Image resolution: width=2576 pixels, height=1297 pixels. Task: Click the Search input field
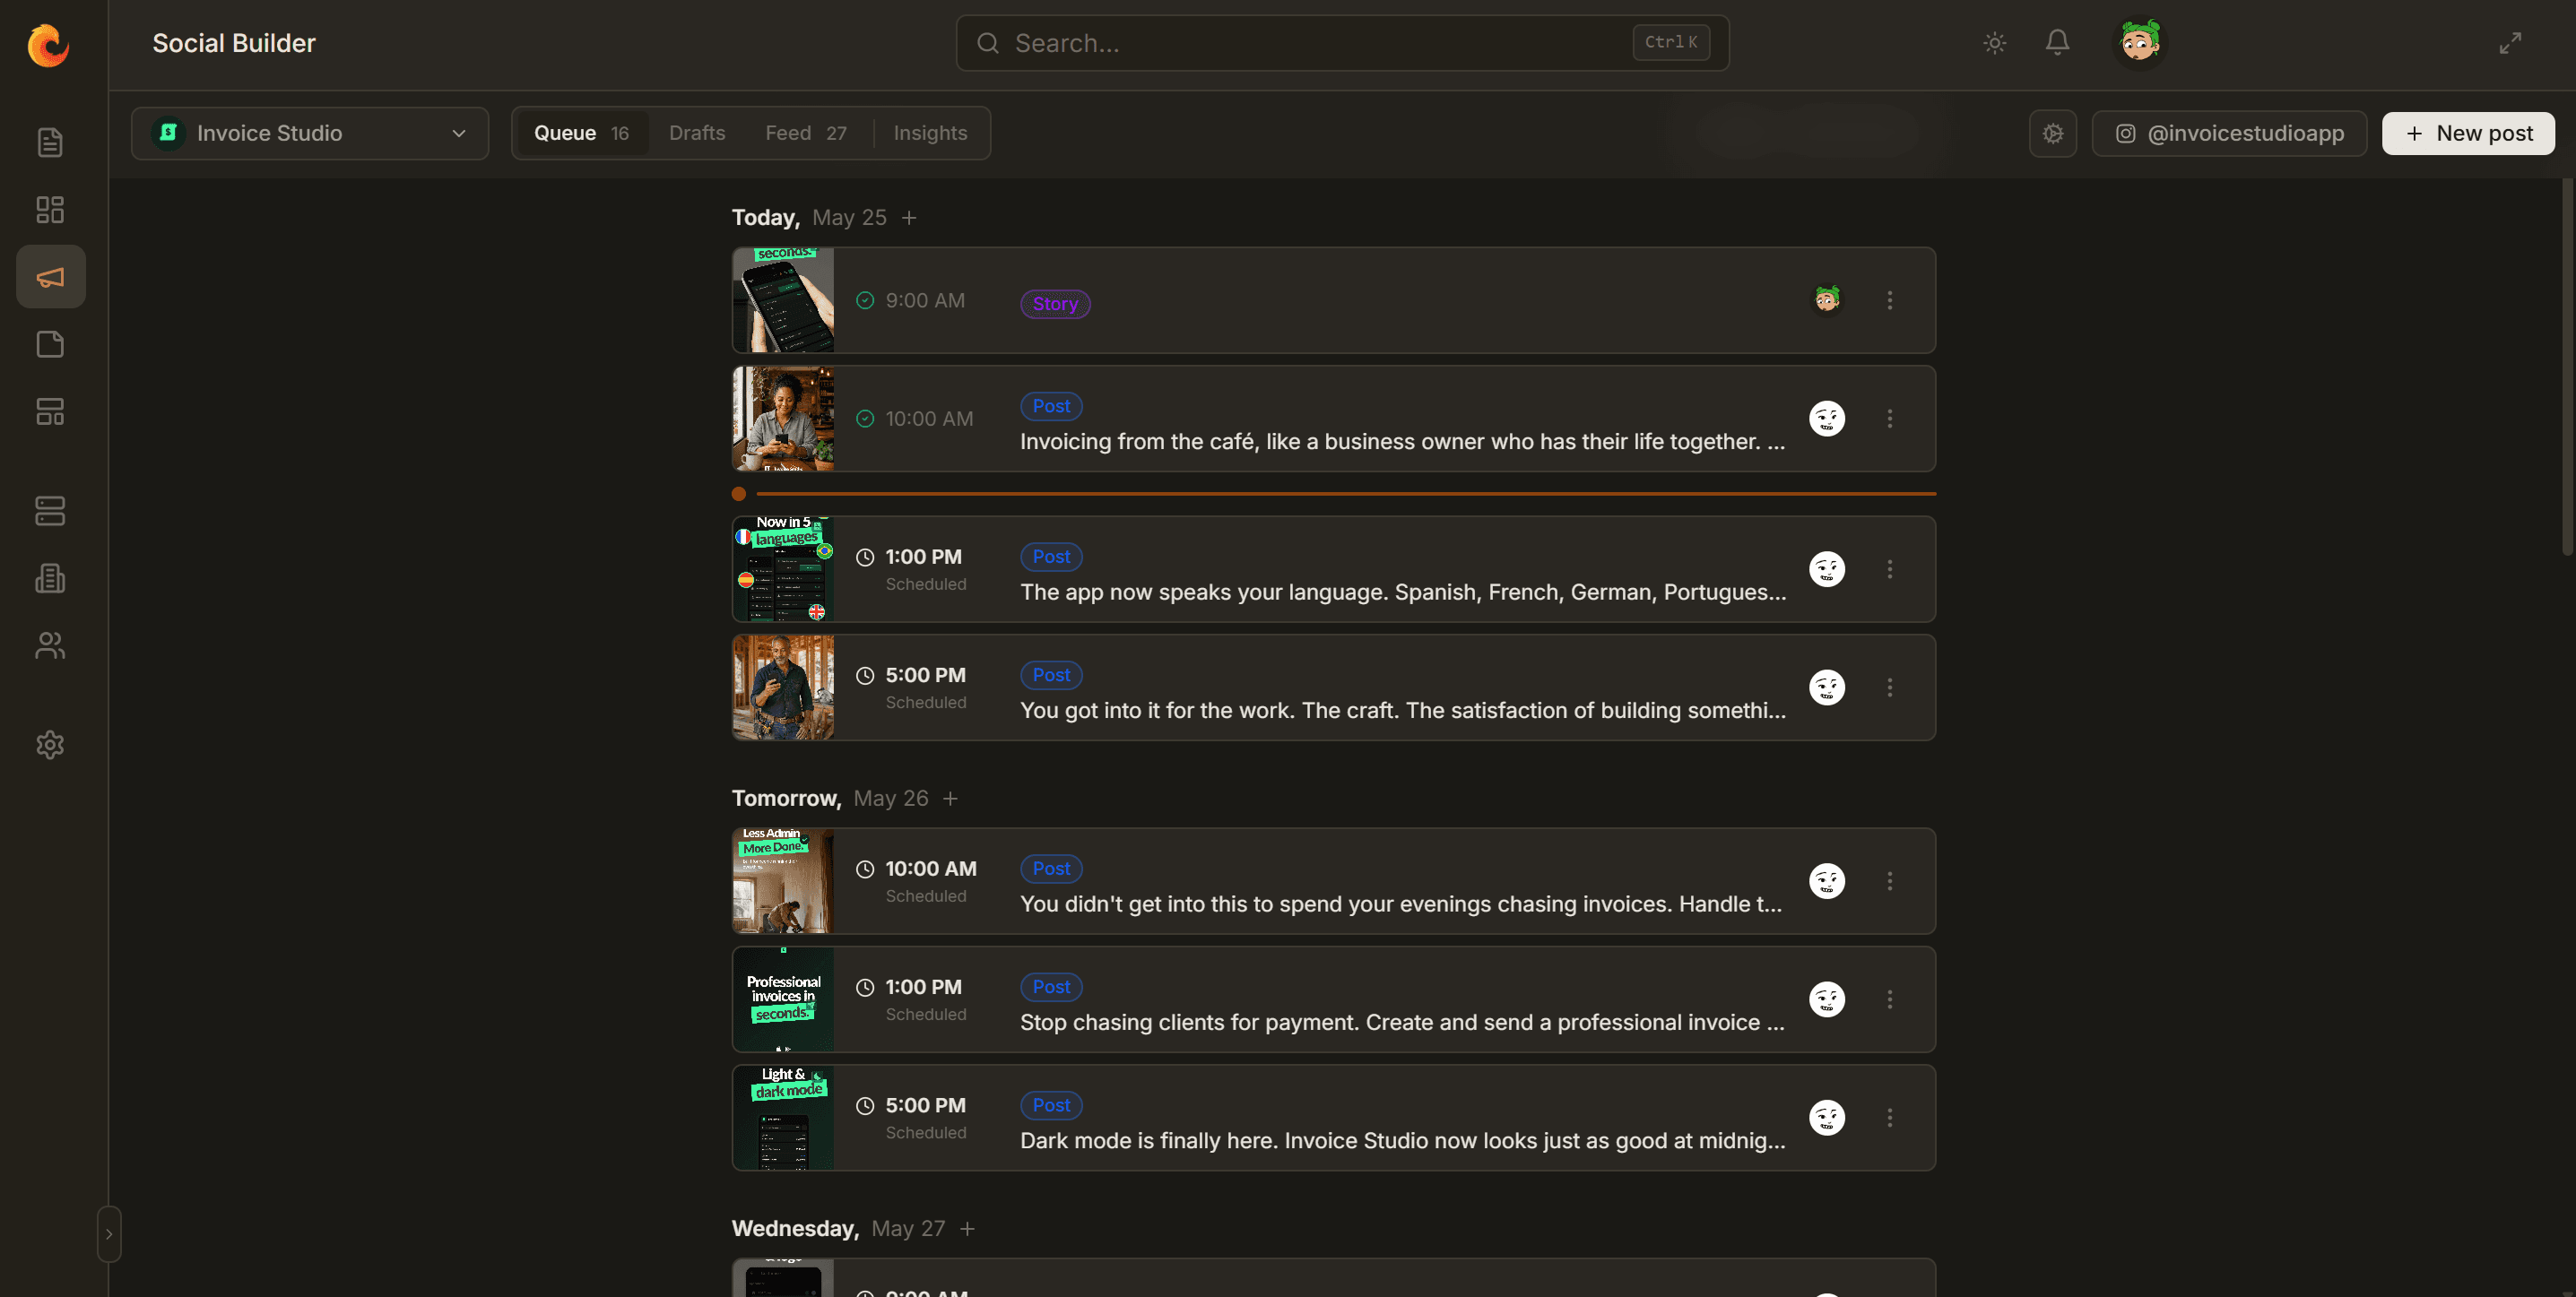(1342, 43)
